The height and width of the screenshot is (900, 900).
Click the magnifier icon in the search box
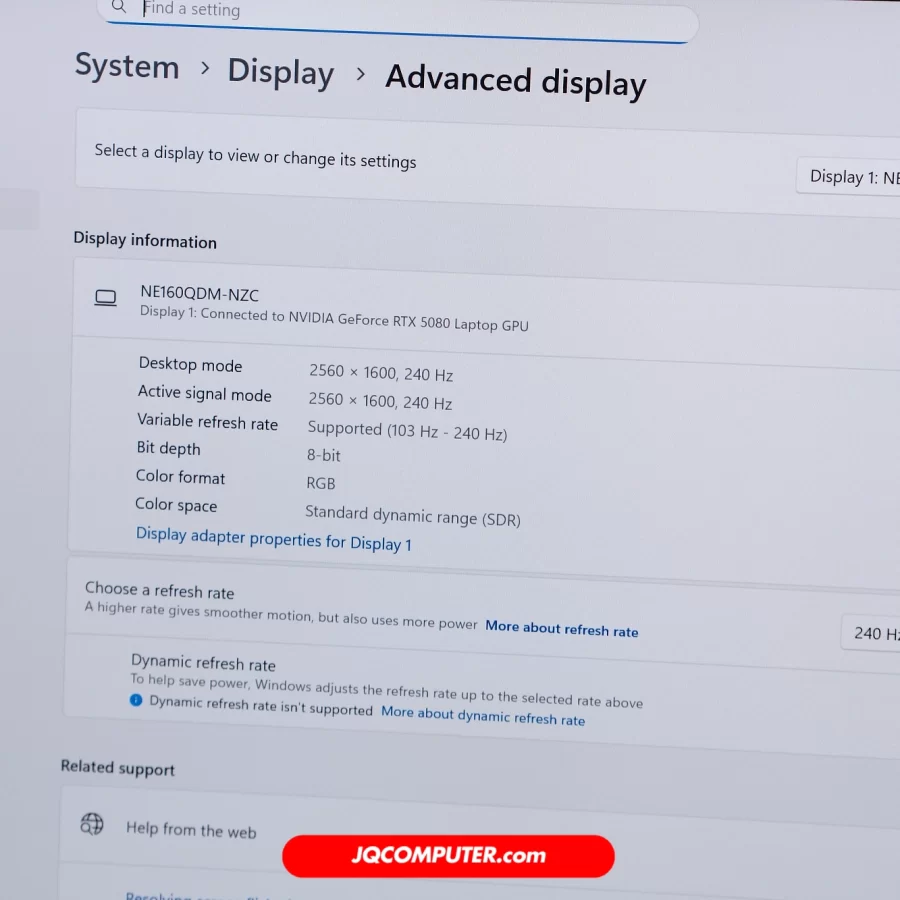tap(119, 7)
